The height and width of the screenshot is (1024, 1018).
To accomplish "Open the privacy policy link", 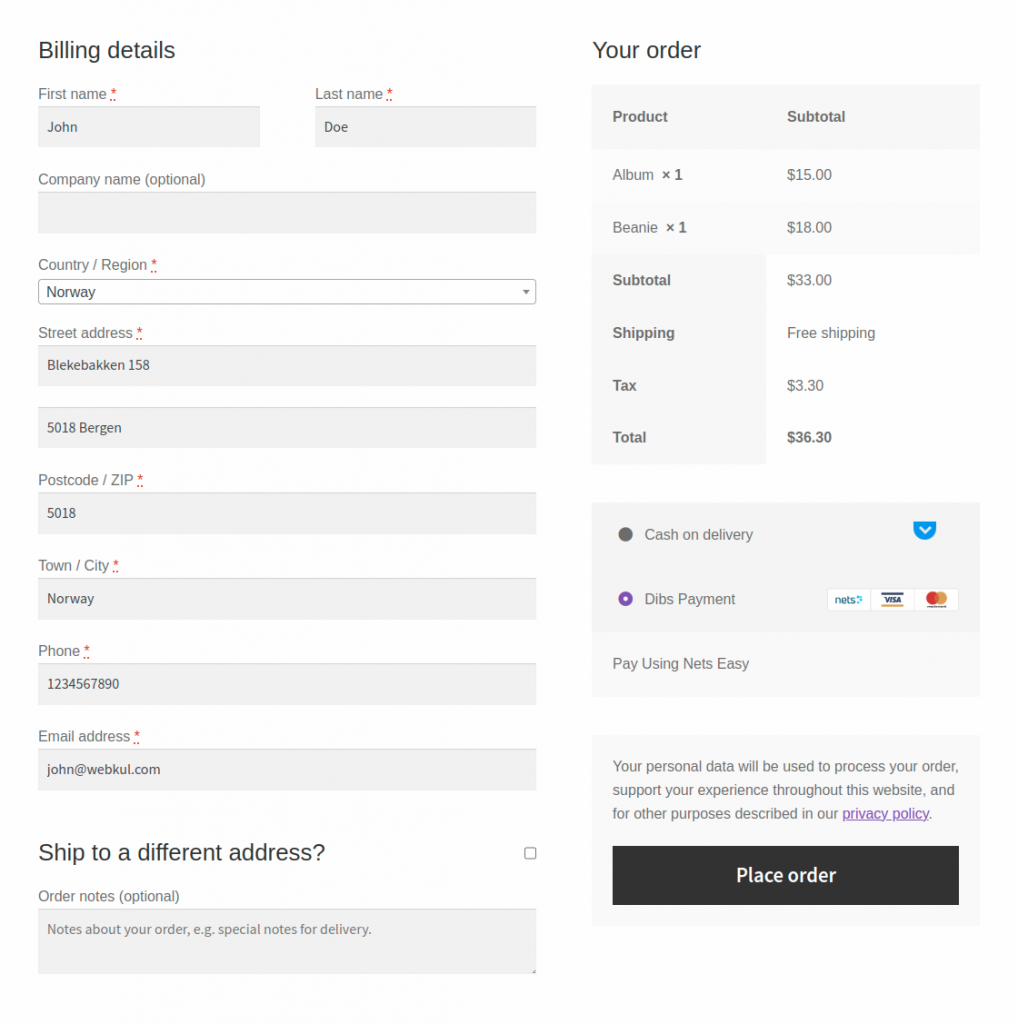I will tap(885, 813).
